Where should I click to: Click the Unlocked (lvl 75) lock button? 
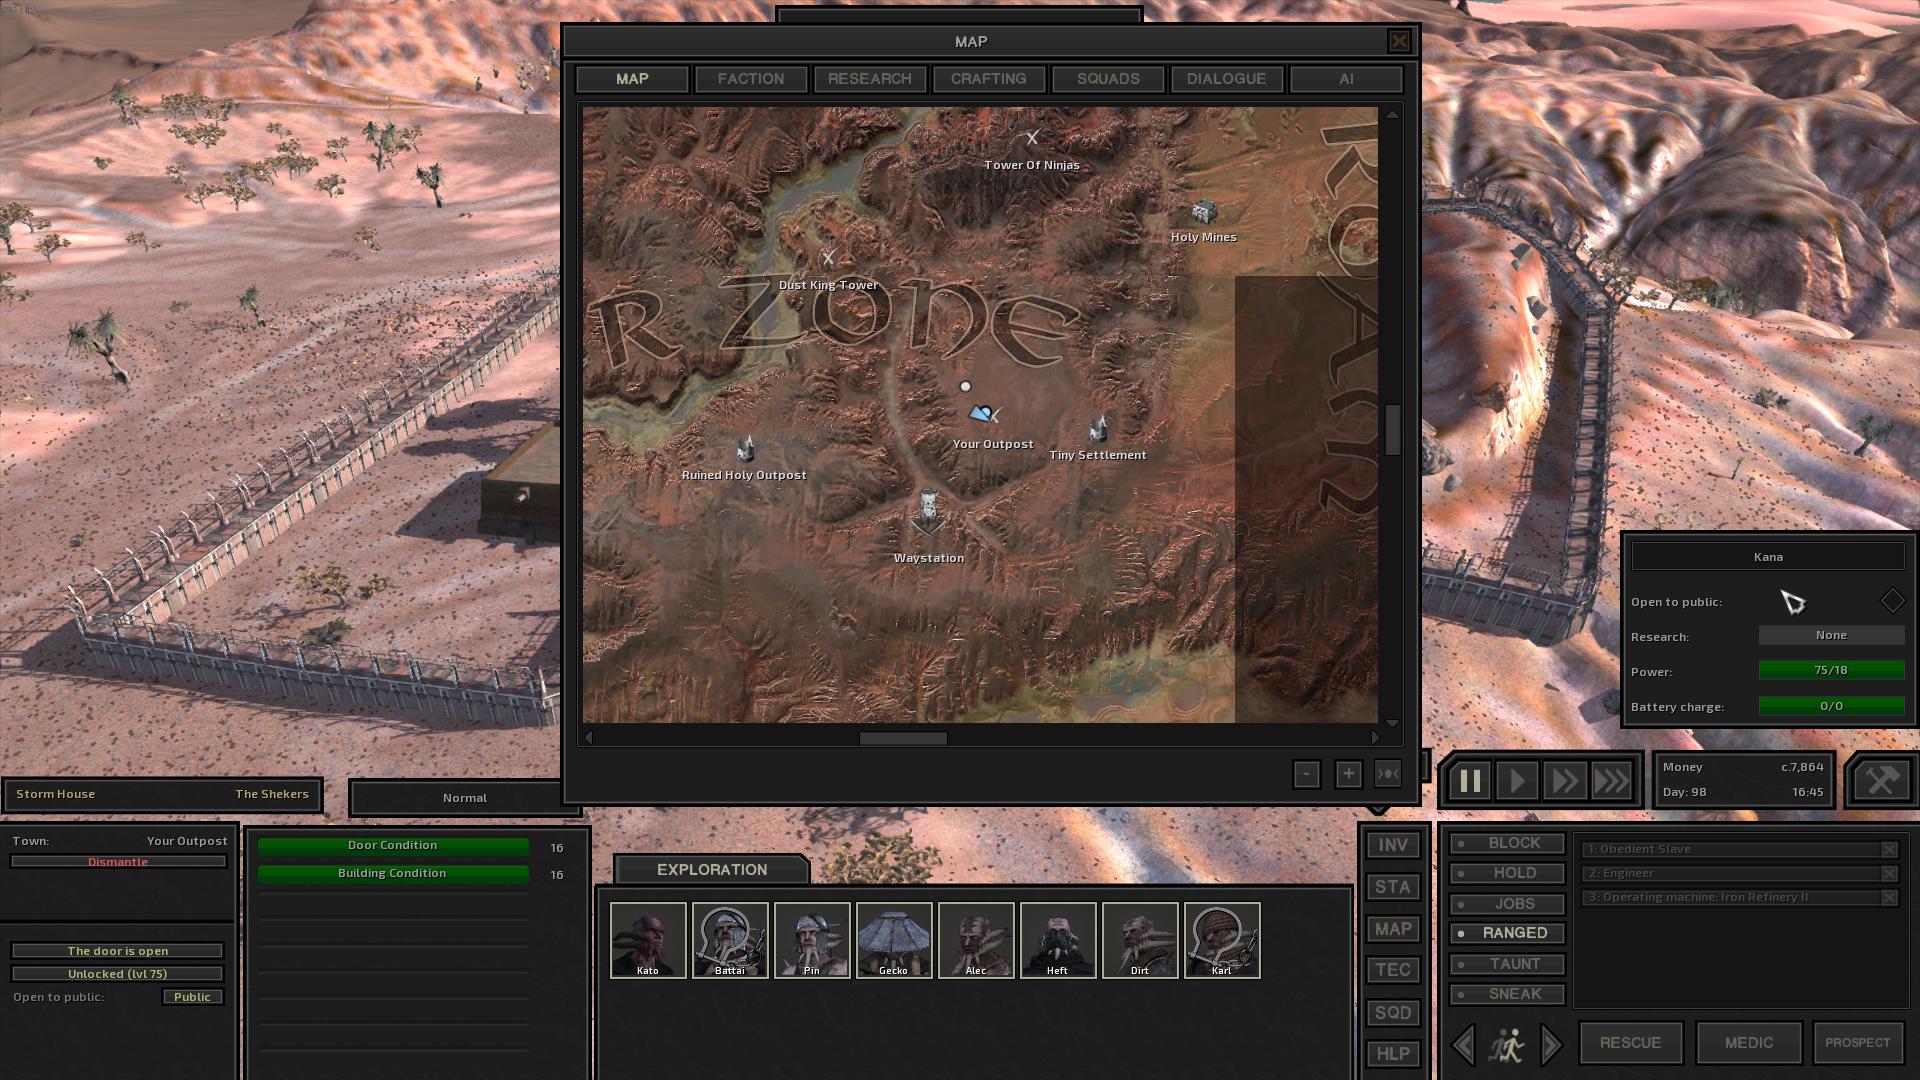[x=117, y=974]
